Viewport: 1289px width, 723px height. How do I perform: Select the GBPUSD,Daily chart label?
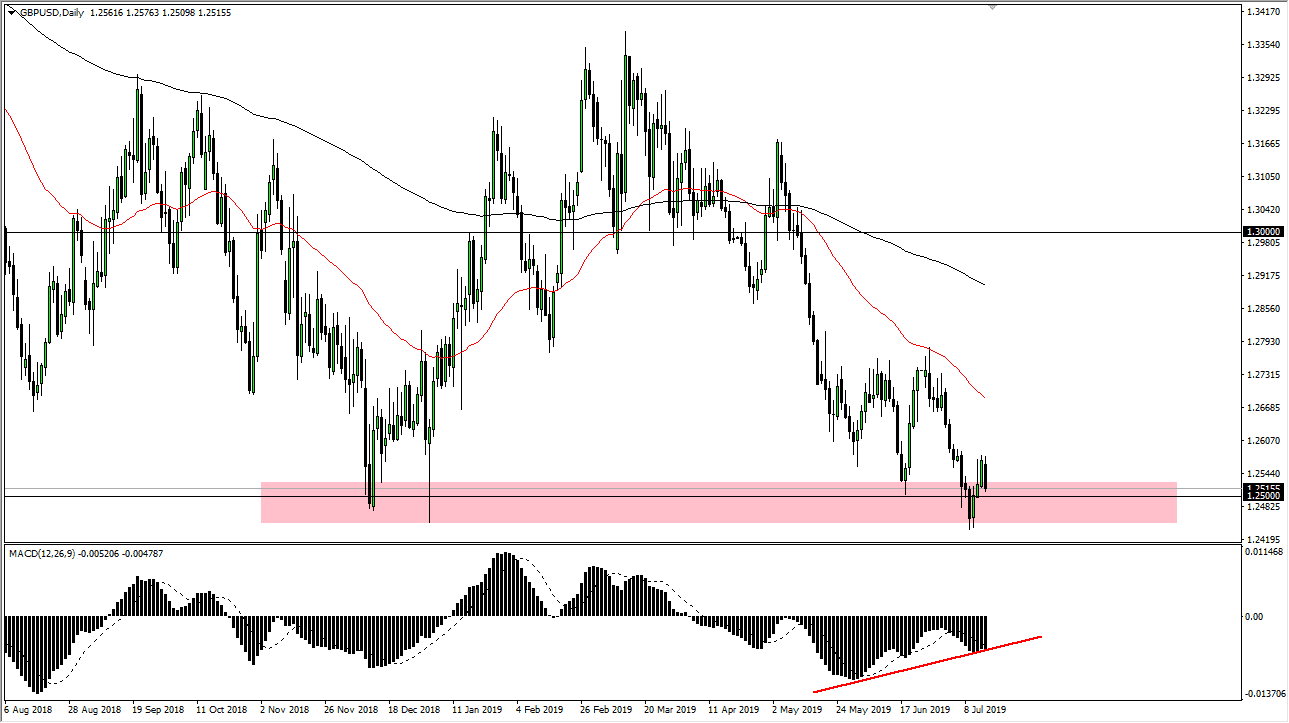coord(50,11)
